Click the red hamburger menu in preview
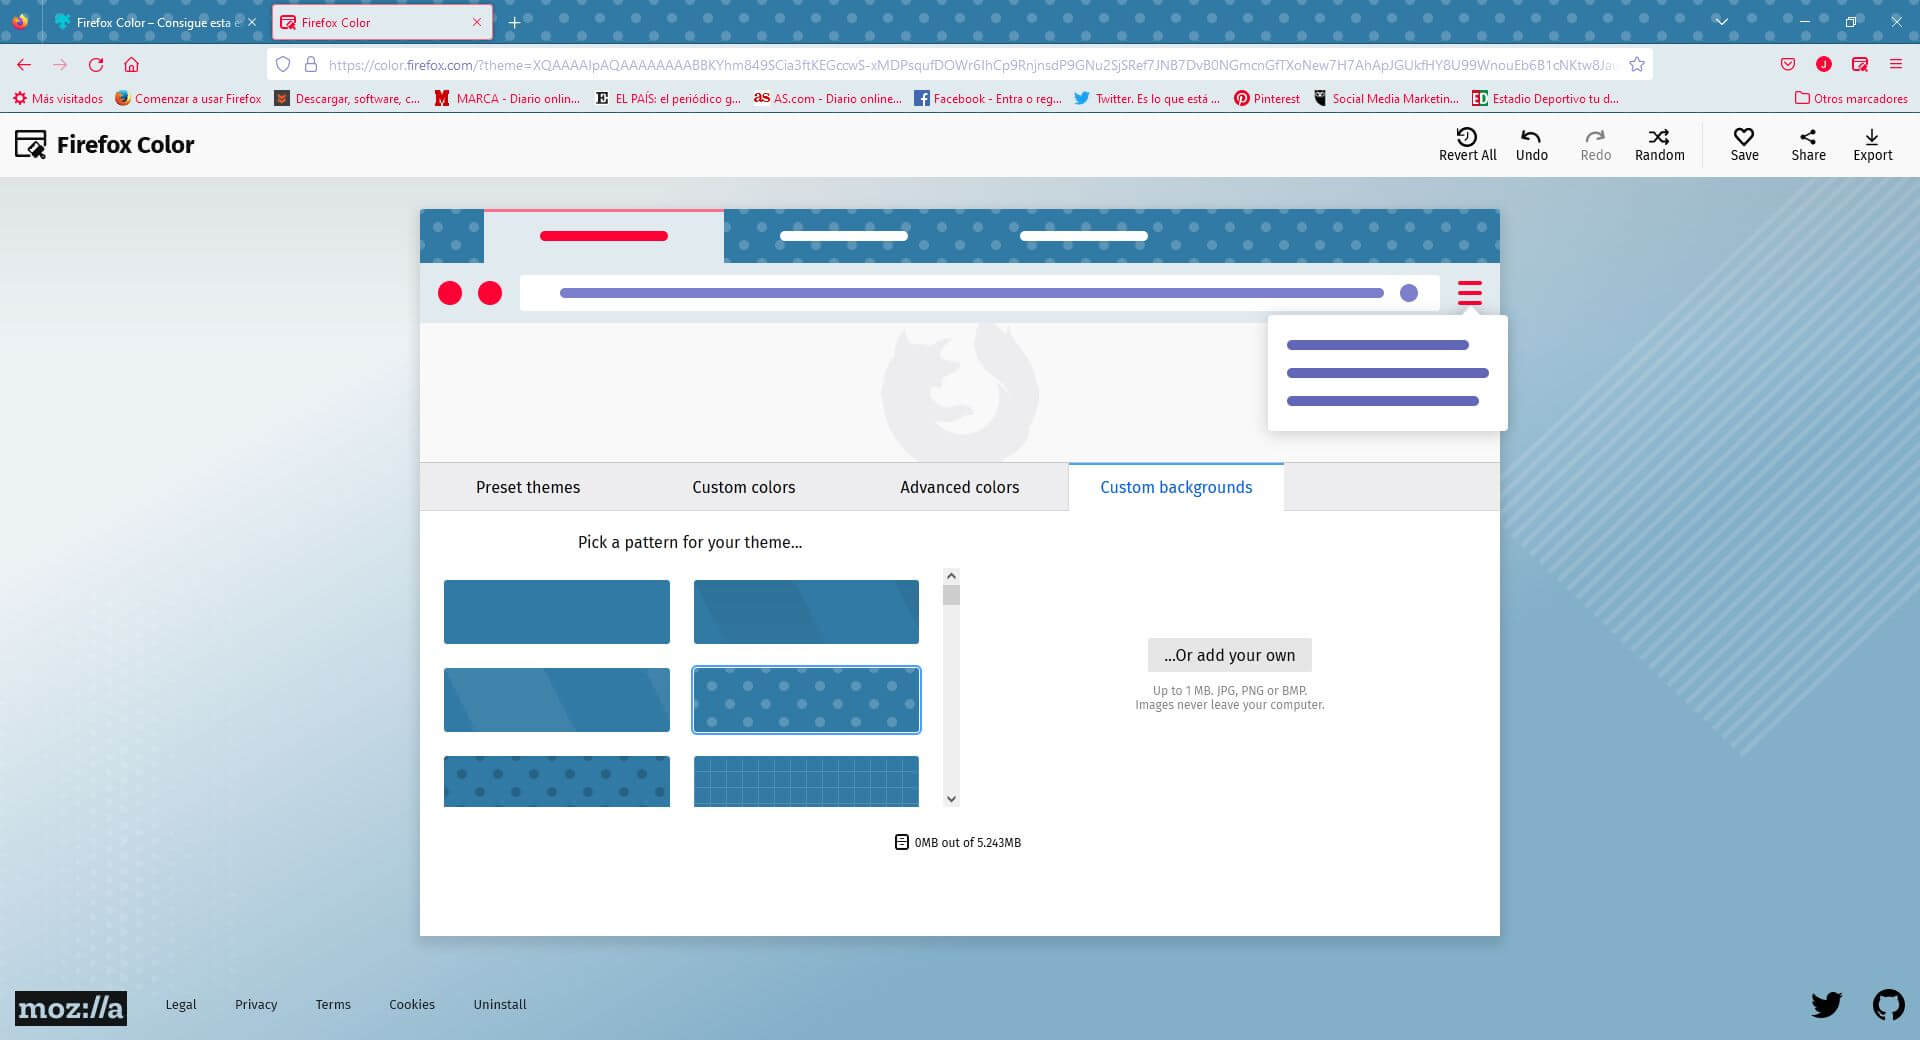 [x=1469, y=293]
